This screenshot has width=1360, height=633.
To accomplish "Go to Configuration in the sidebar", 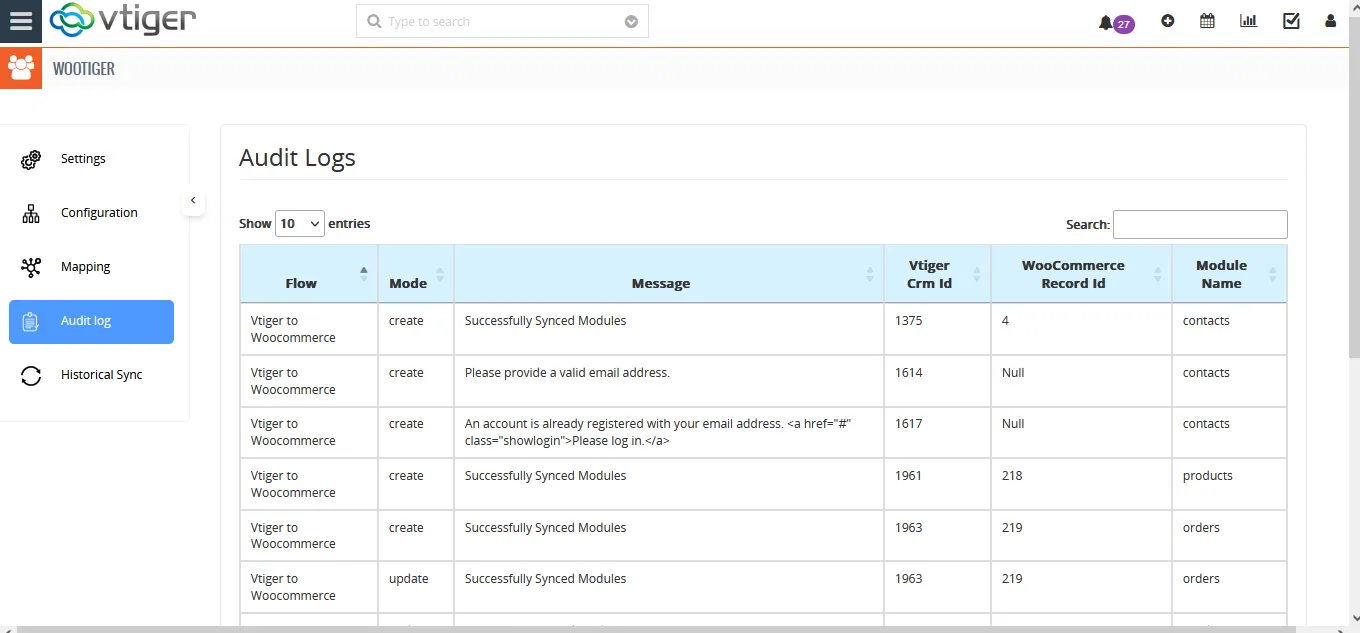I will coord(98,213).
